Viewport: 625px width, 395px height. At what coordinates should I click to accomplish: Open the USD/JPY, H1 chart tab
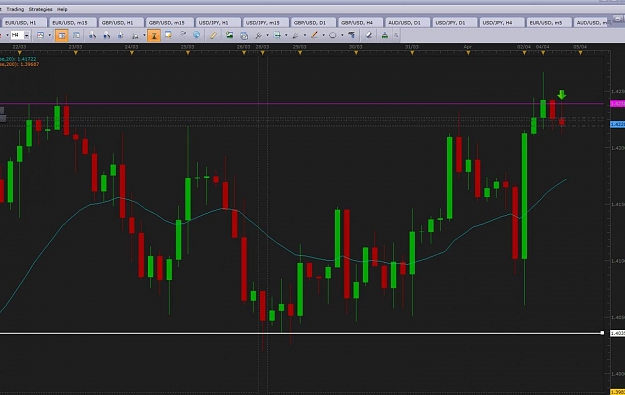[x=217, y=23]
